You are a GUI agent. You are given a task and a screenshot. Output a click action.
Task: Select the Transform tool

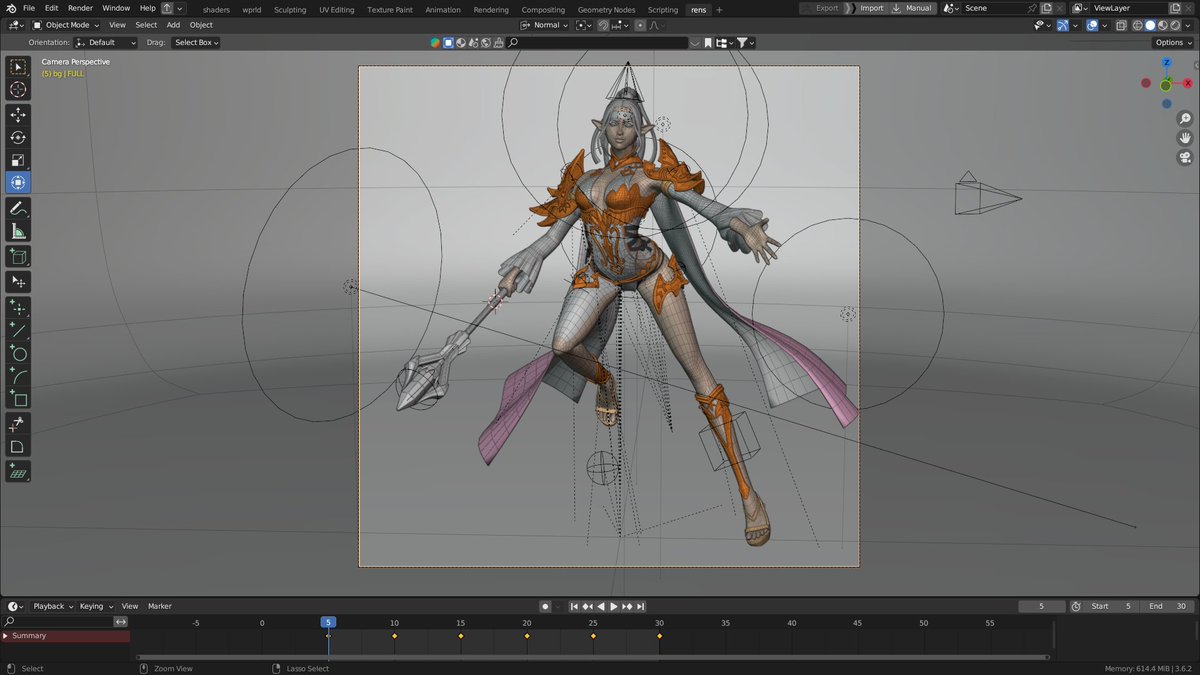pos(18,183)
